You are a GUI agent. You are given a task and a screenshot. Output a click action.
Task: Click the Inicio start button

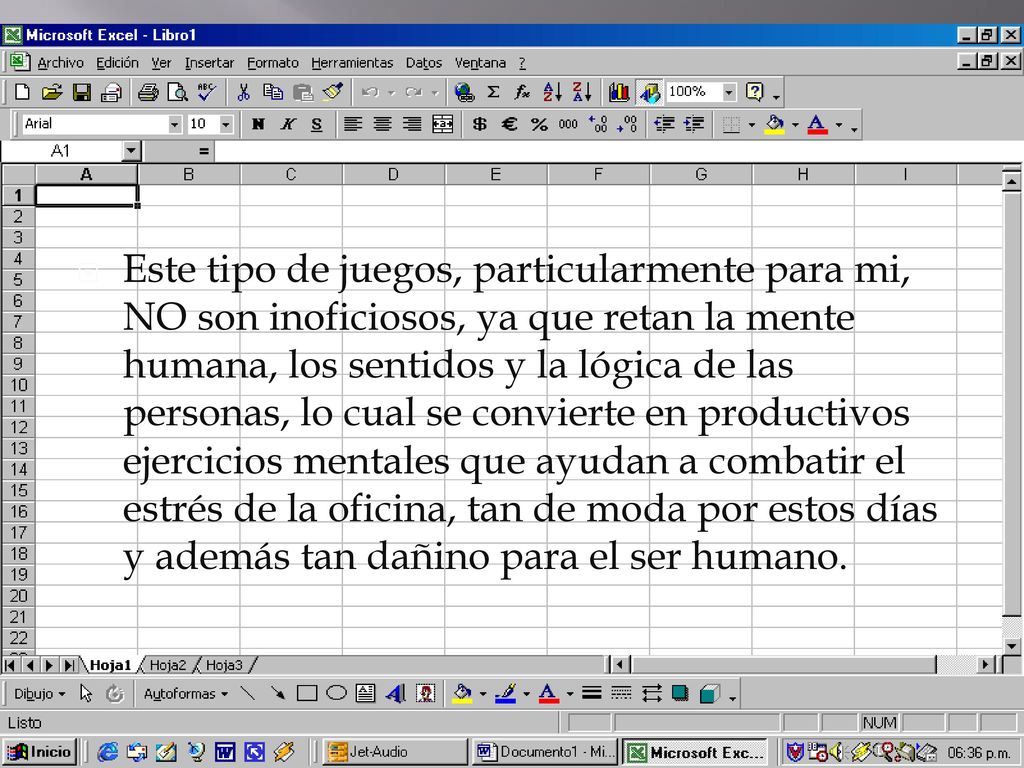[x=40, y=752]
